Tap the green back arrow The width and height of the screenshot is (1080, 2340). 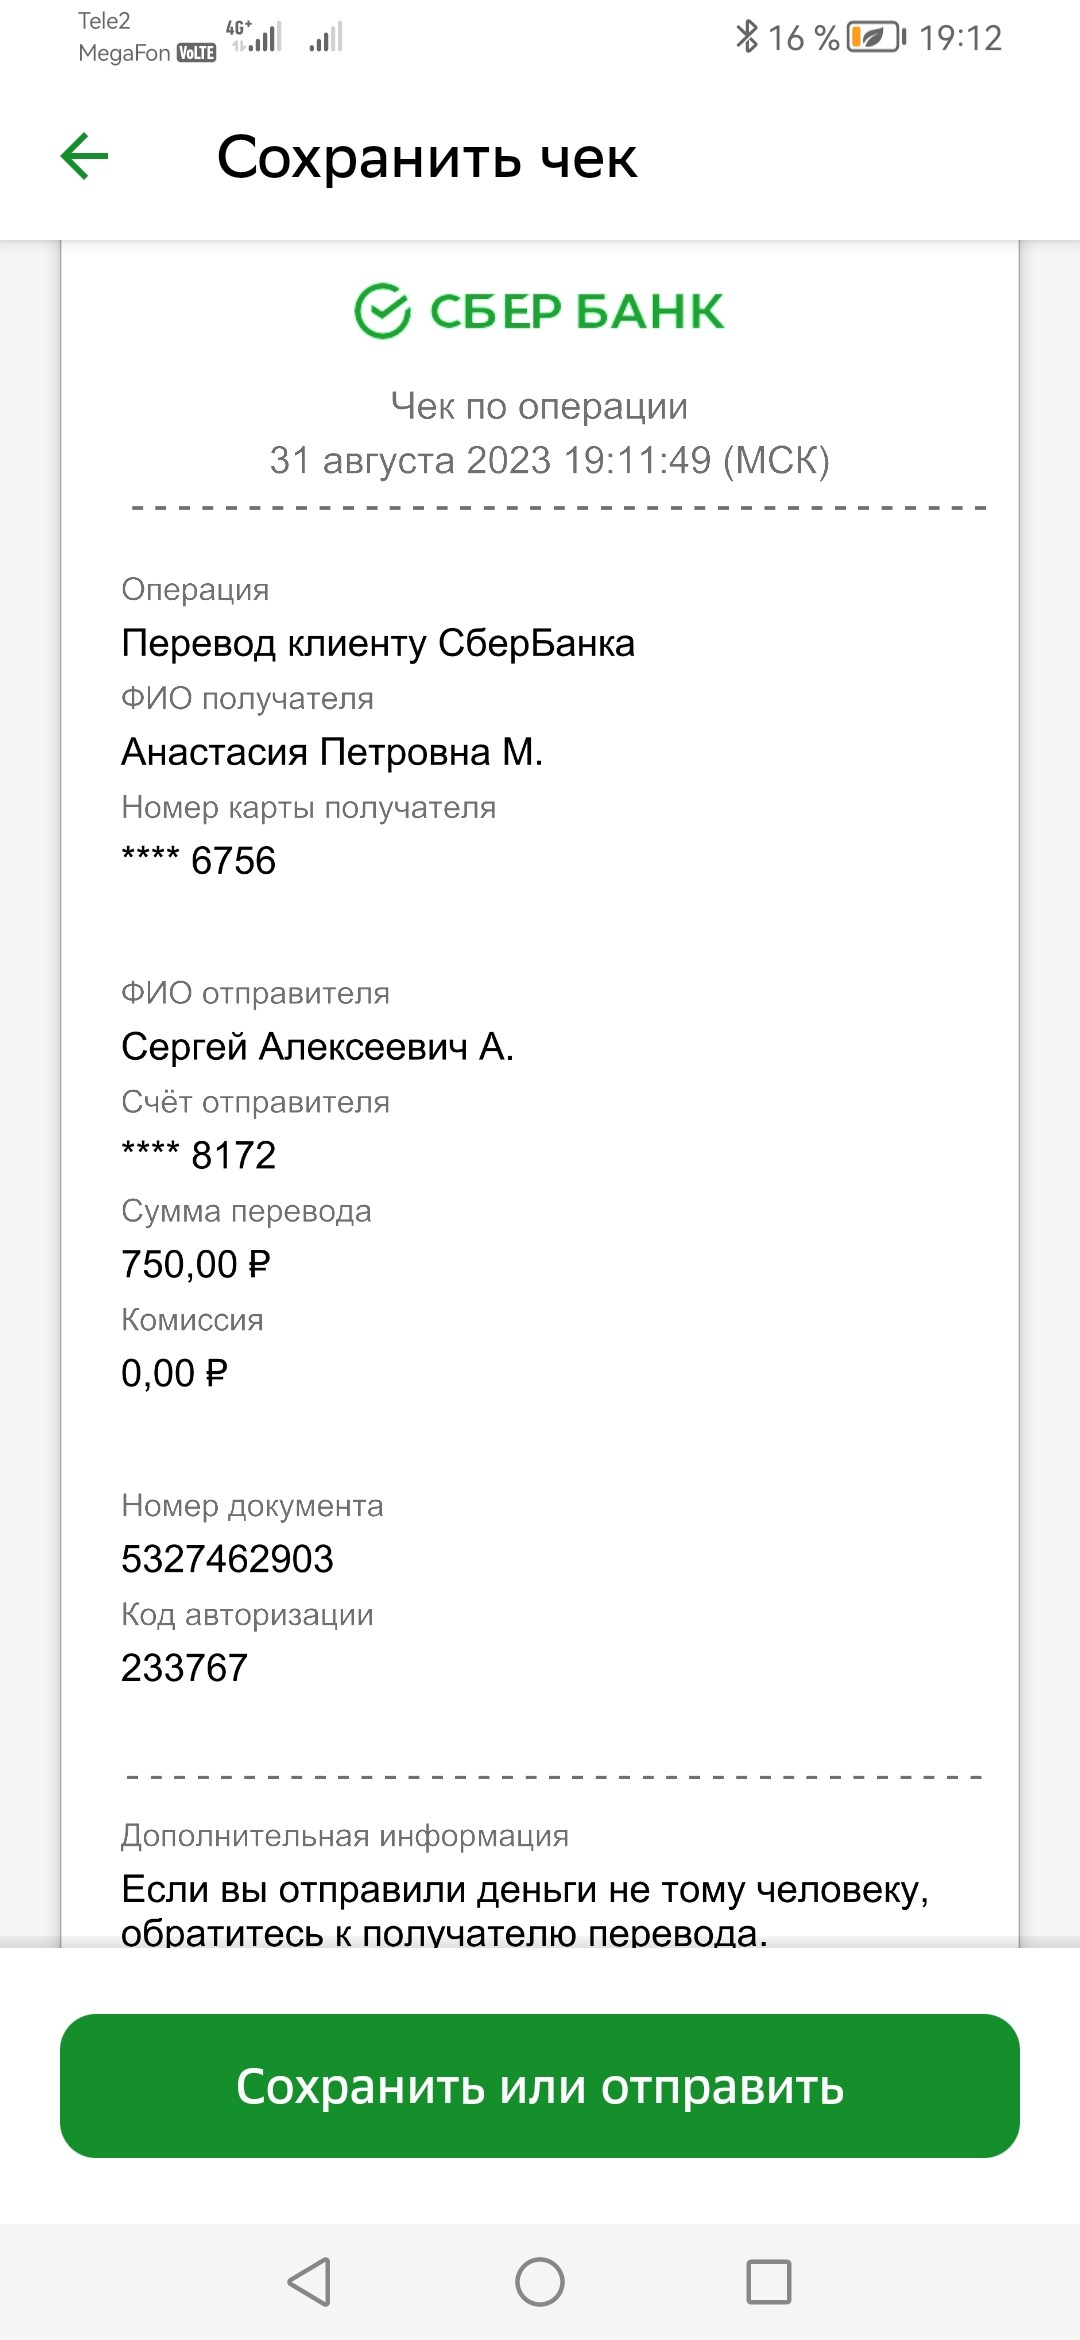(84, 157)
